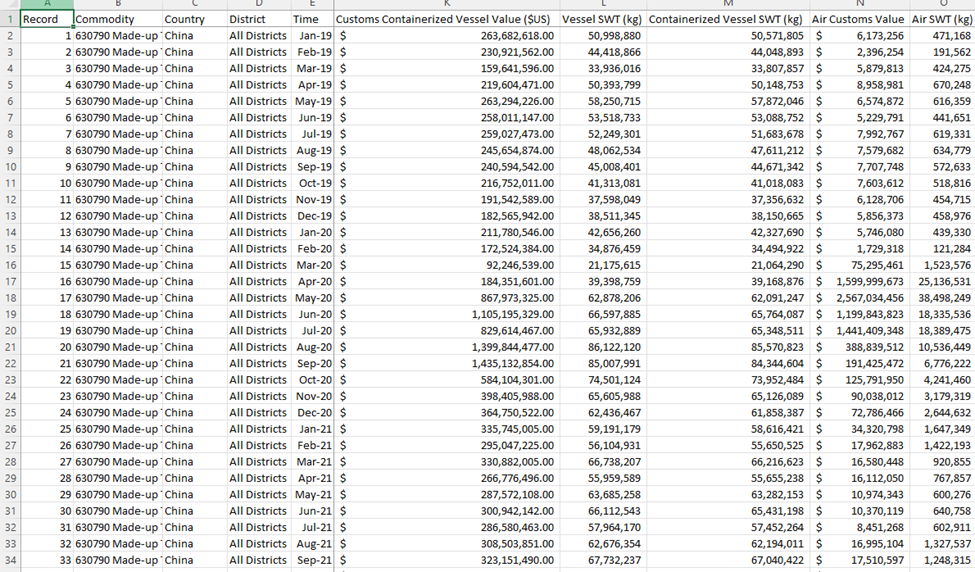Click Vessel SWT cell 86,122,120
This screenshot has height=572, width=975.
pos(603,347)
